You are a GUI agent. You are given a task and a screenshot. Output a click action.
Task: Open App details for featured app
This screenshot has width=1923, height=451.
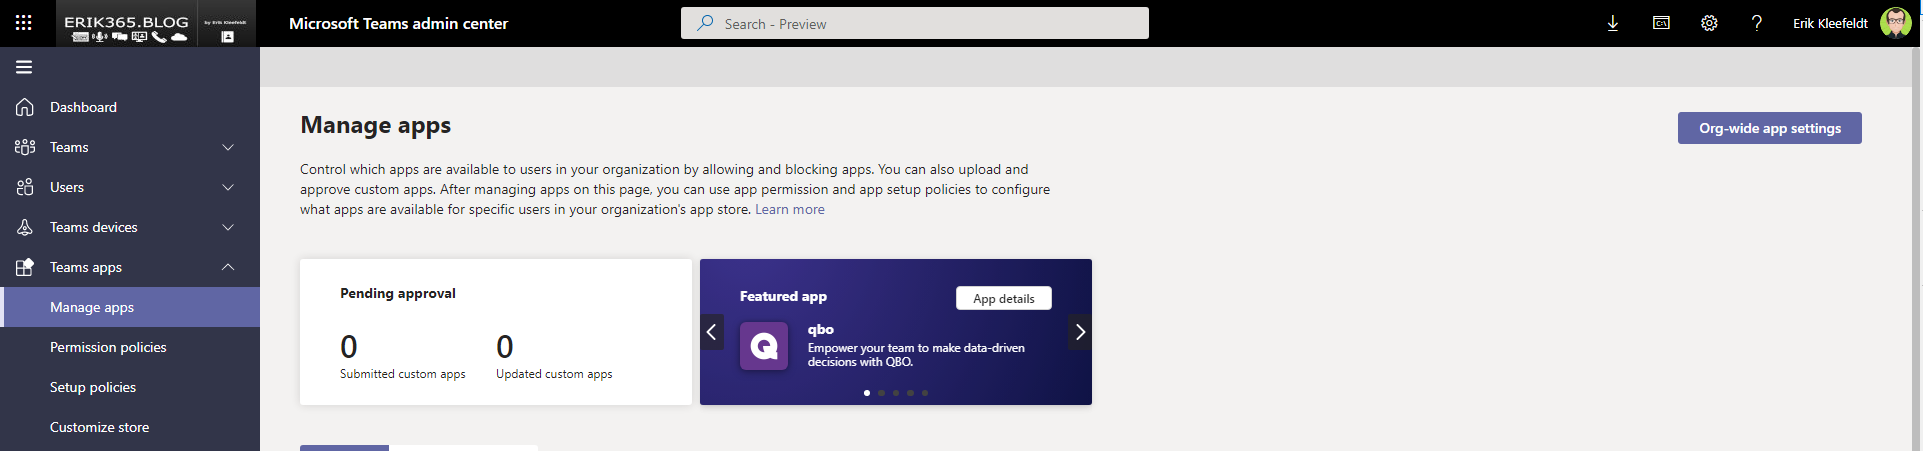(1003, 298)
